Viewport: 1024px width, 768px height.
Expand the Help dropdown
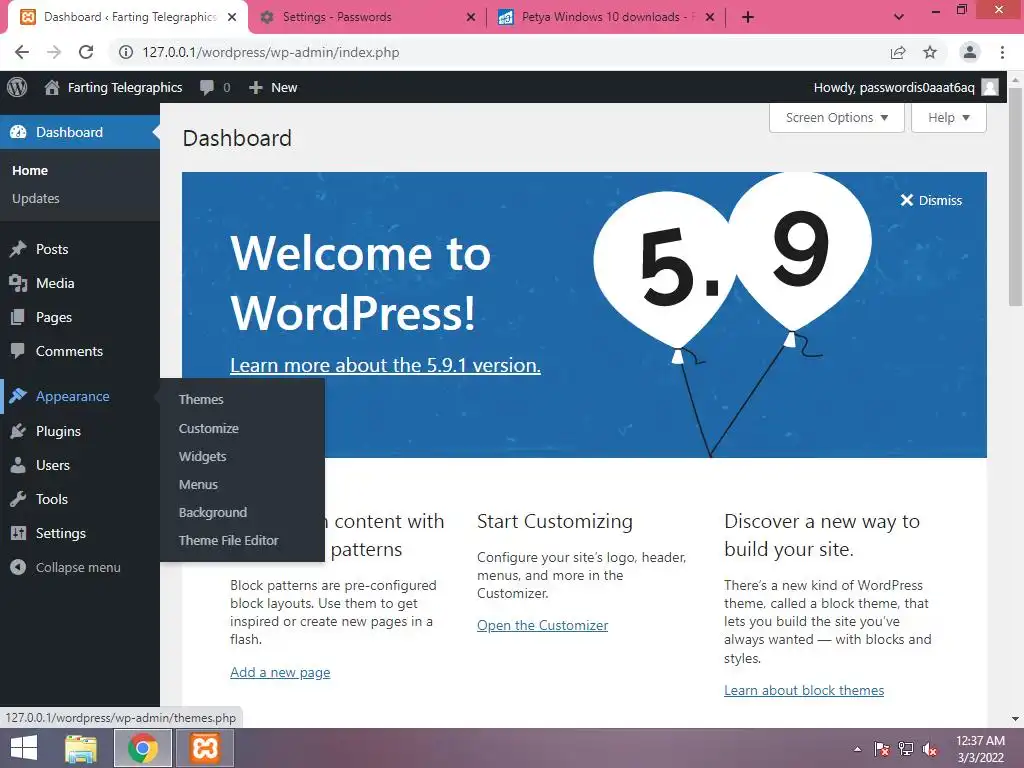pyautogui.click(x=948, y=118)
